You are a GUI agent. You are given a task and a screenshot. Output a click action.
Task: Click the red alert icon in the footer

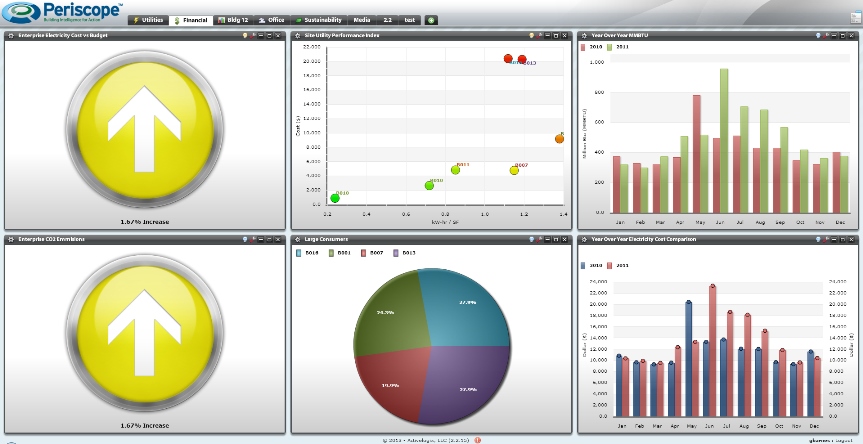477,440
